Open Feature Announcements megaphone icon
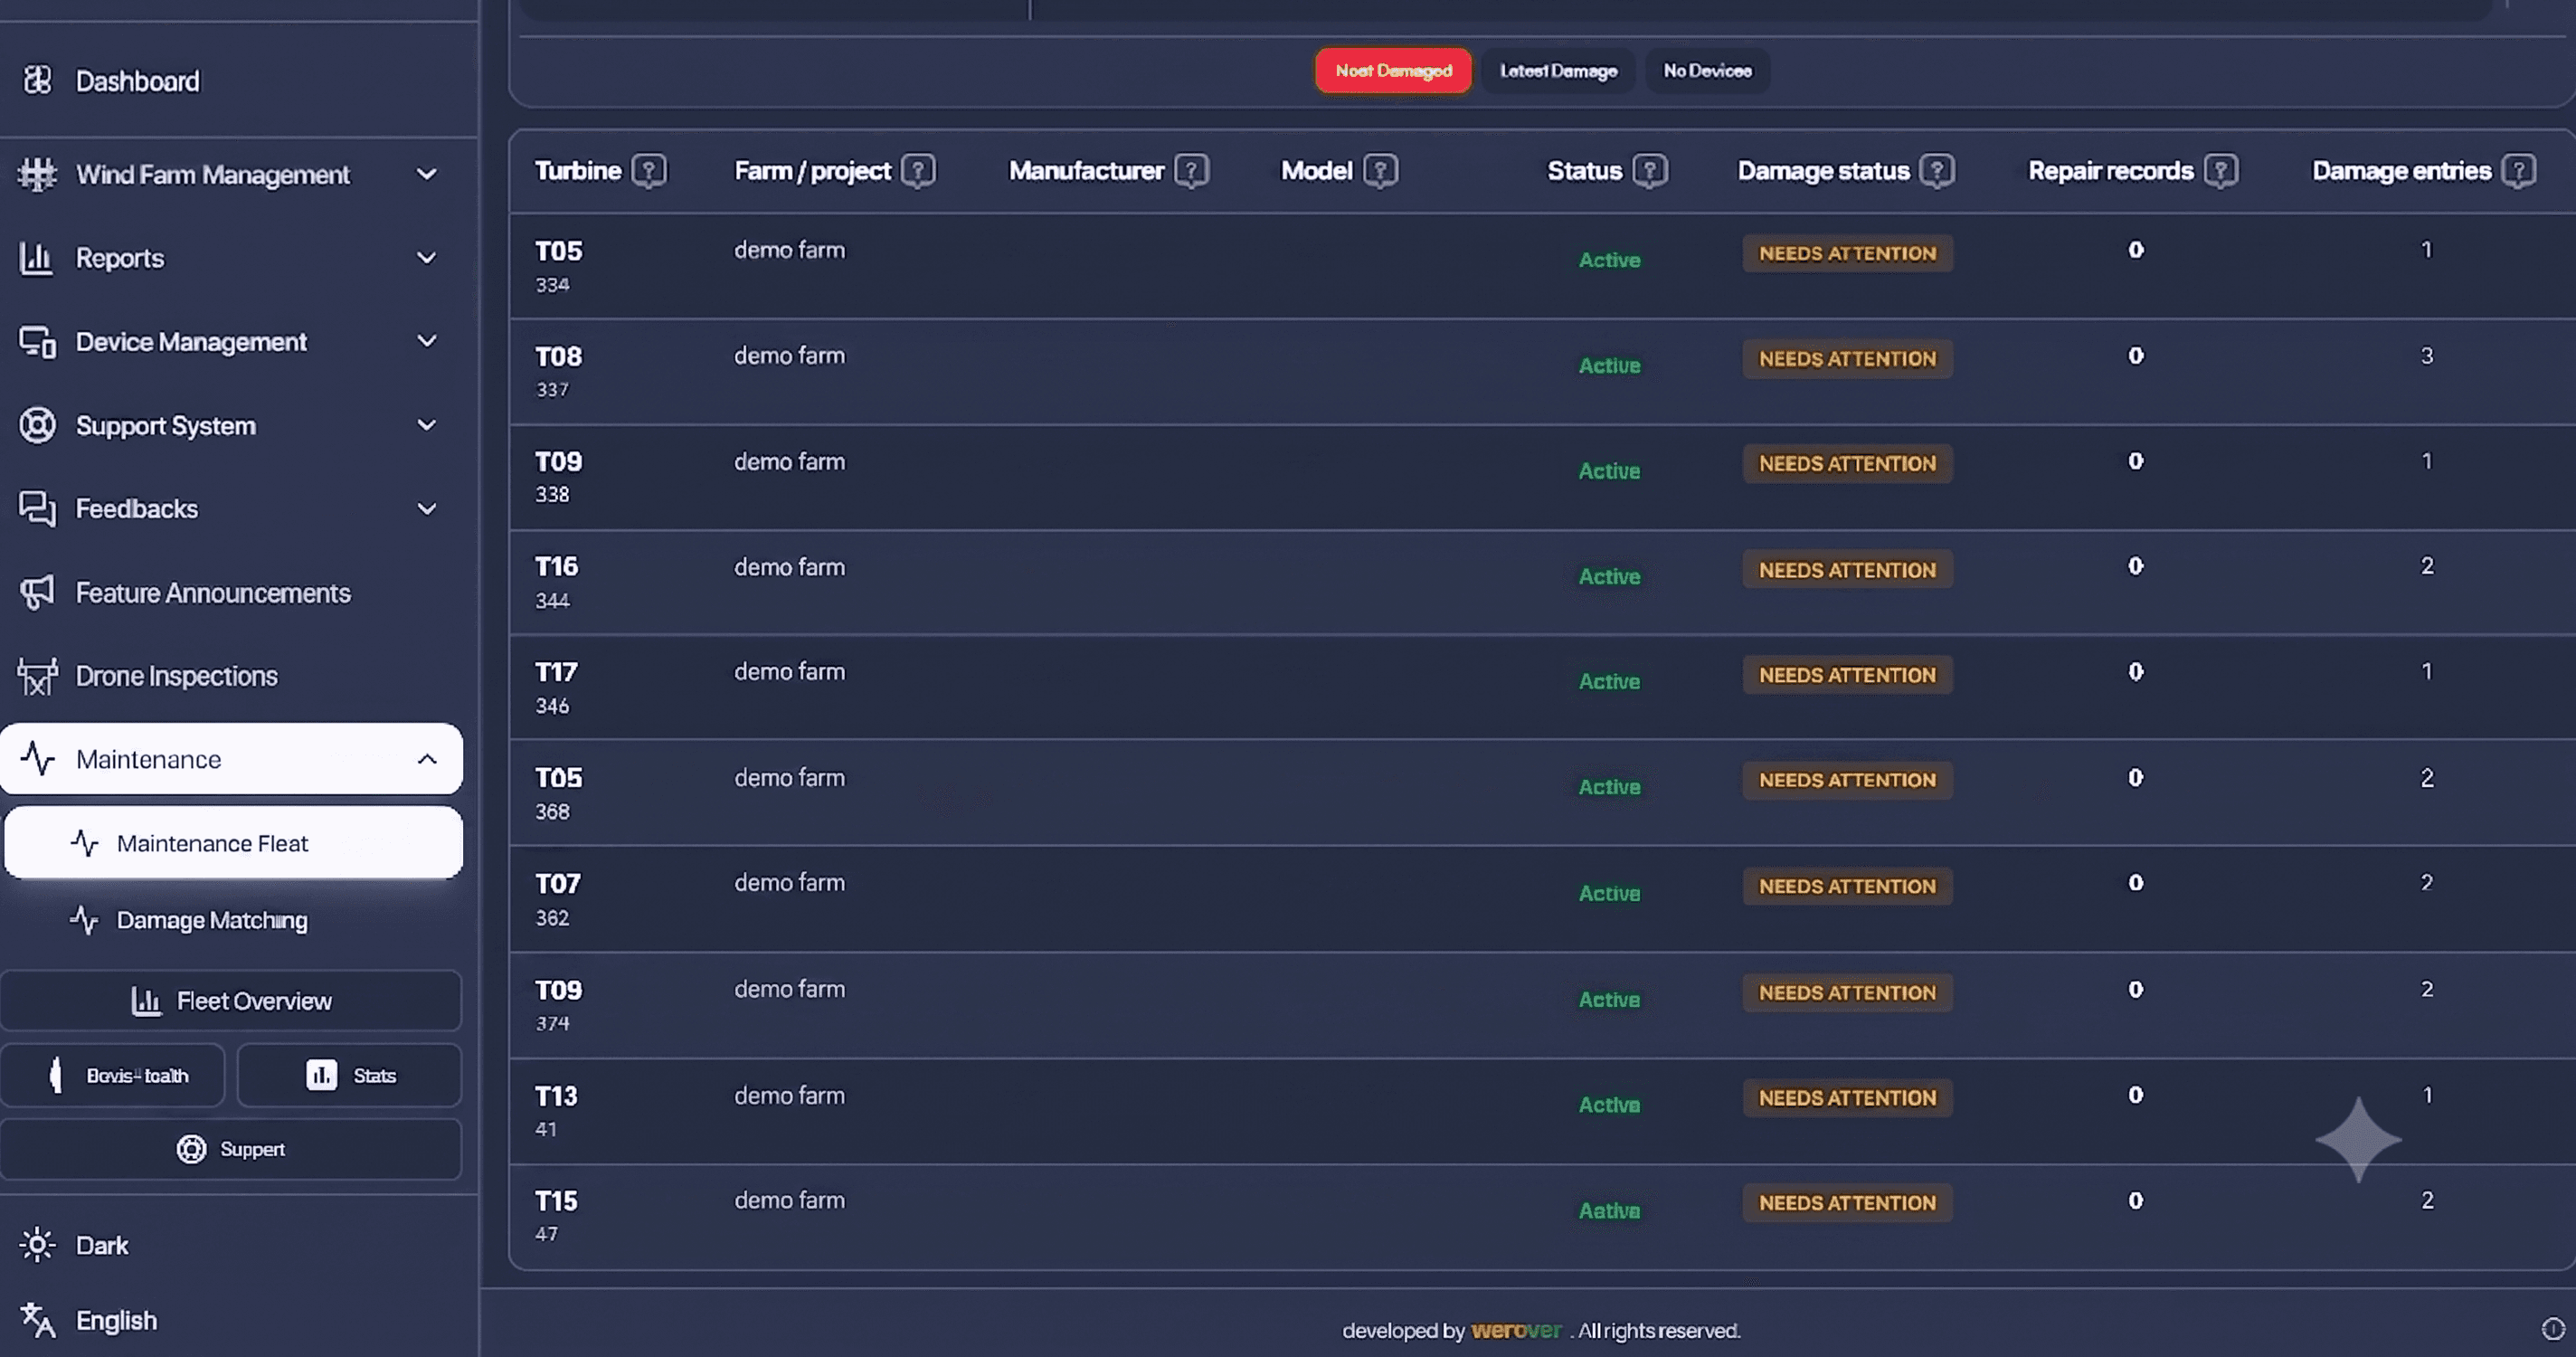 (x=38, y=592)
